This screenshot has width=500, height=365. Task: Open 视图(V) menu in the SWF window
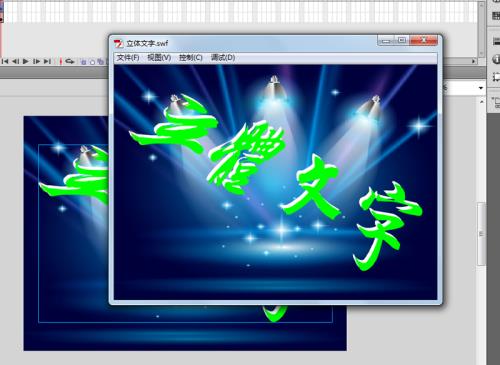(x=159, y=58)
